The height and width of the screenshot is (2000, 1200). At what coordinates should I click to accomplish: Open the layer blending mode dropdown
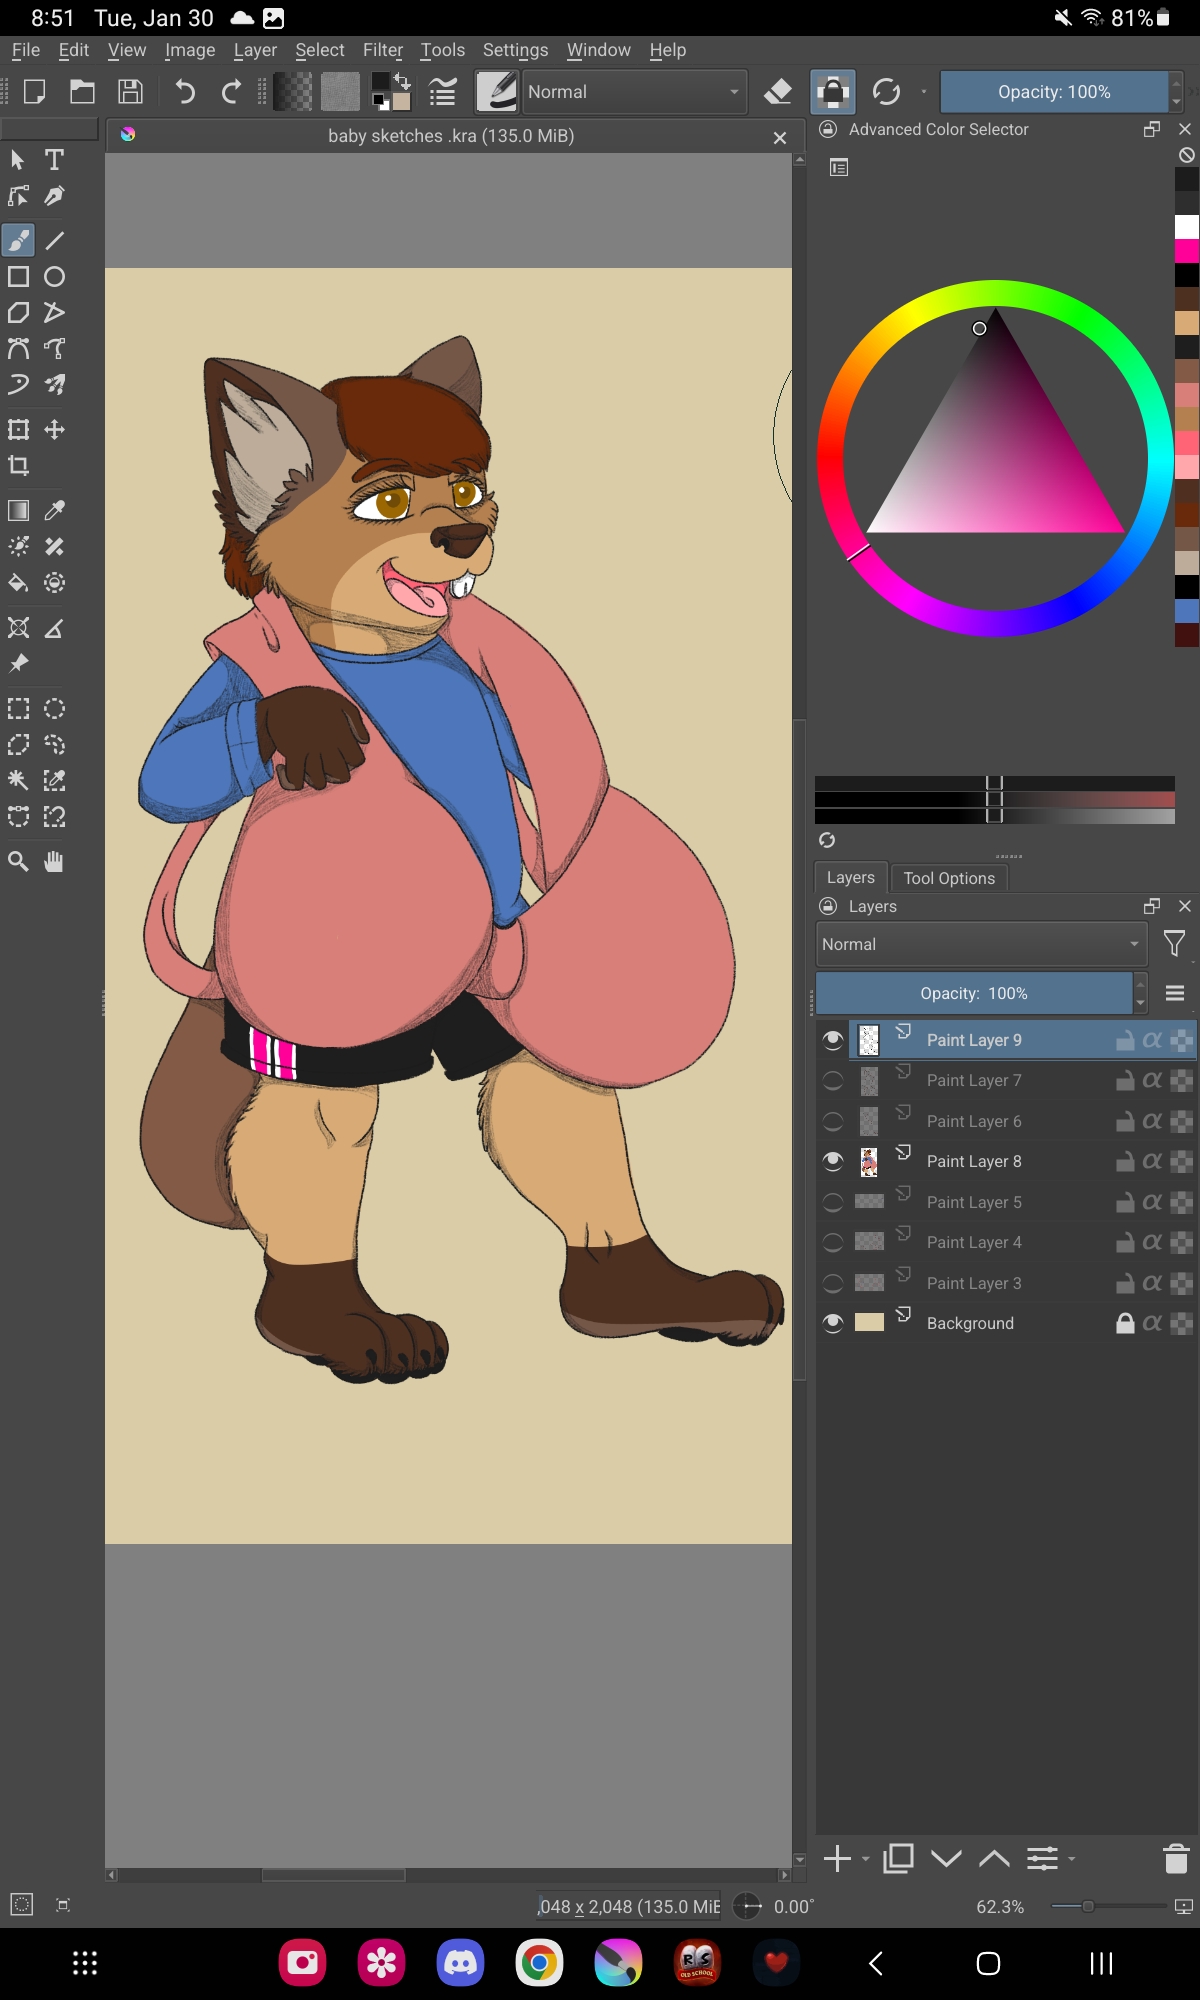[981, 944]
